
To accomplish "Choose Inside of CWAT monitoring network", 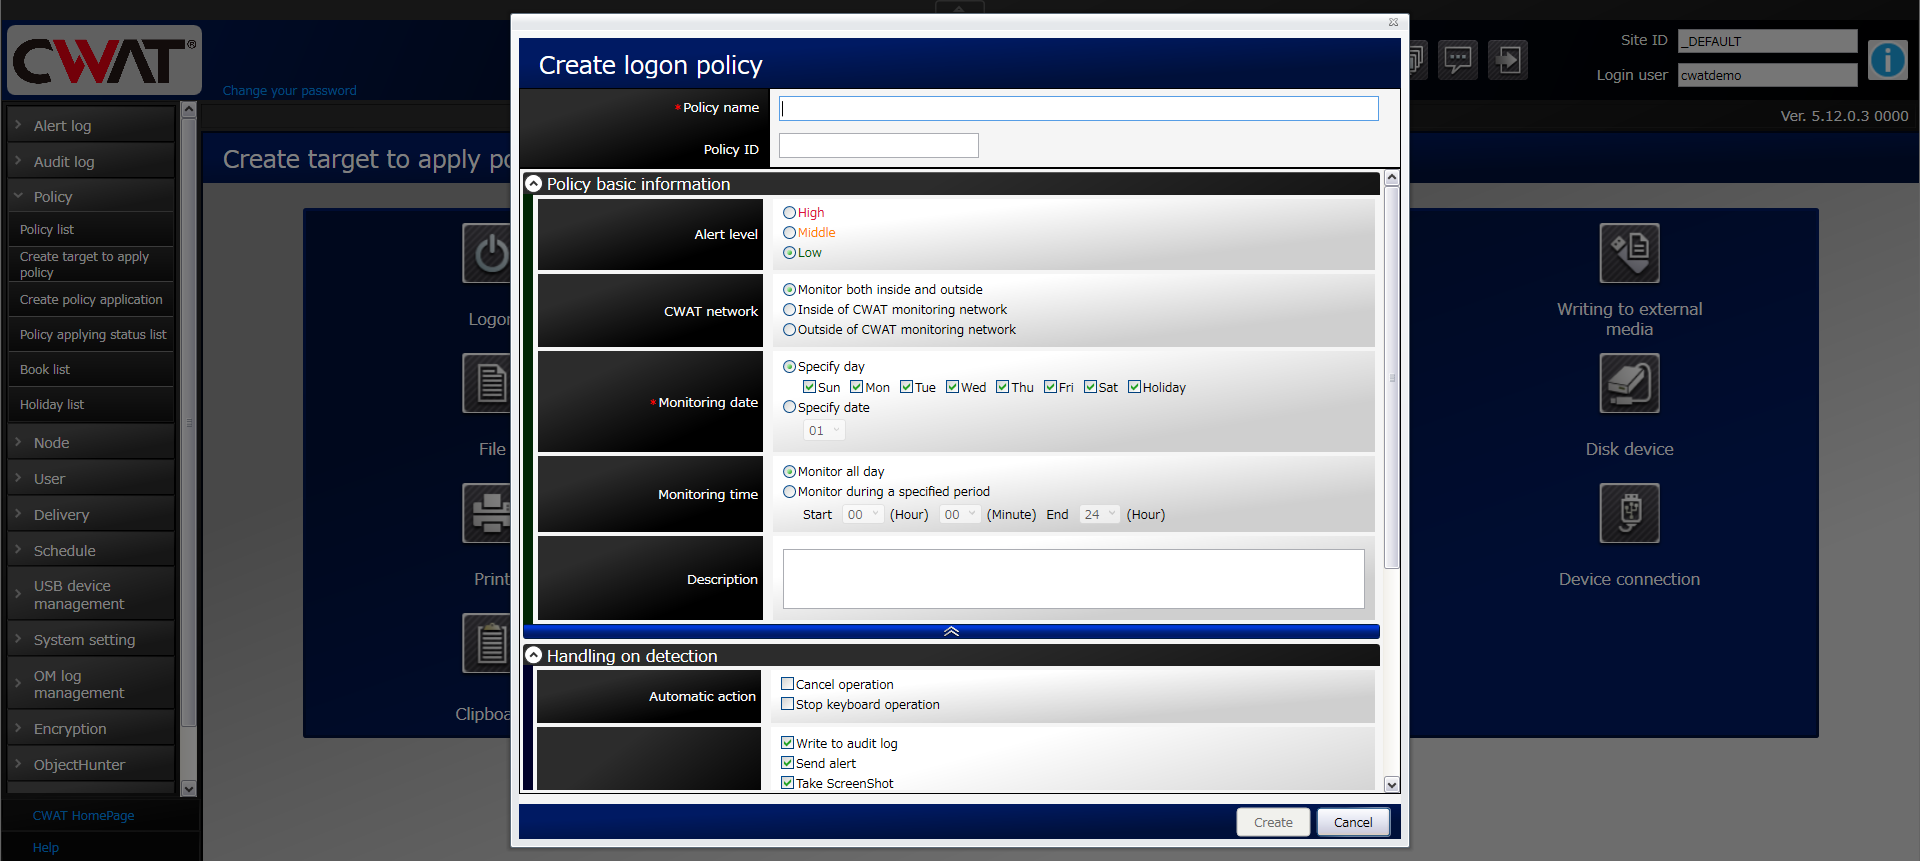I will tap(789, 310).
